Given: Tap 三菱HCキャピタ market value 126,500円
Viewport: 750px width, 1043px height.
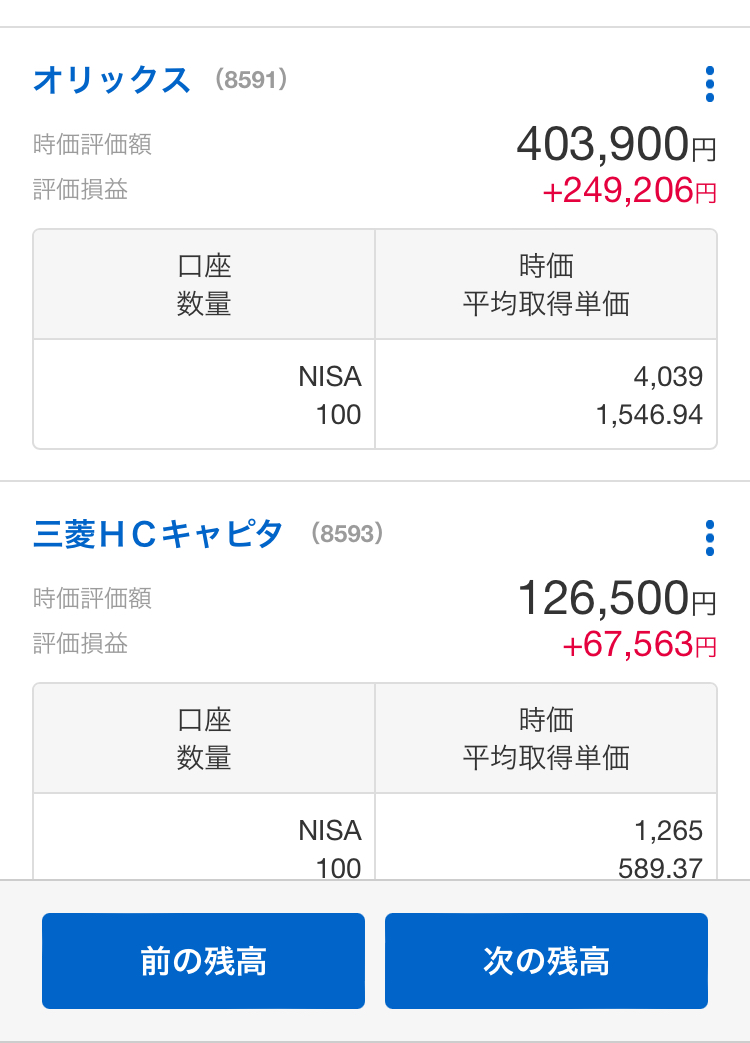Looking at the screenshot, I should [616, 600].
